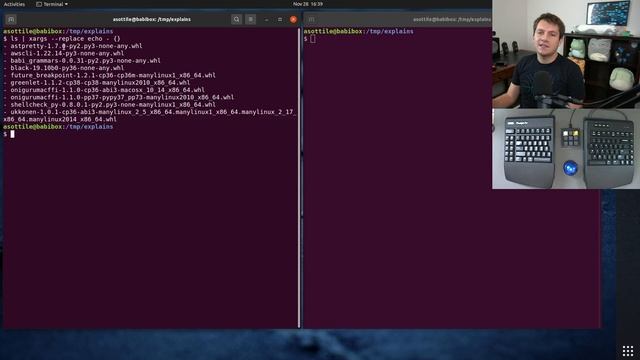The height and width of the screenshot is (360, 640).
Task: Open the Terminal app menu dropdown
Action: pyautogui.click(x=52, y=4)
